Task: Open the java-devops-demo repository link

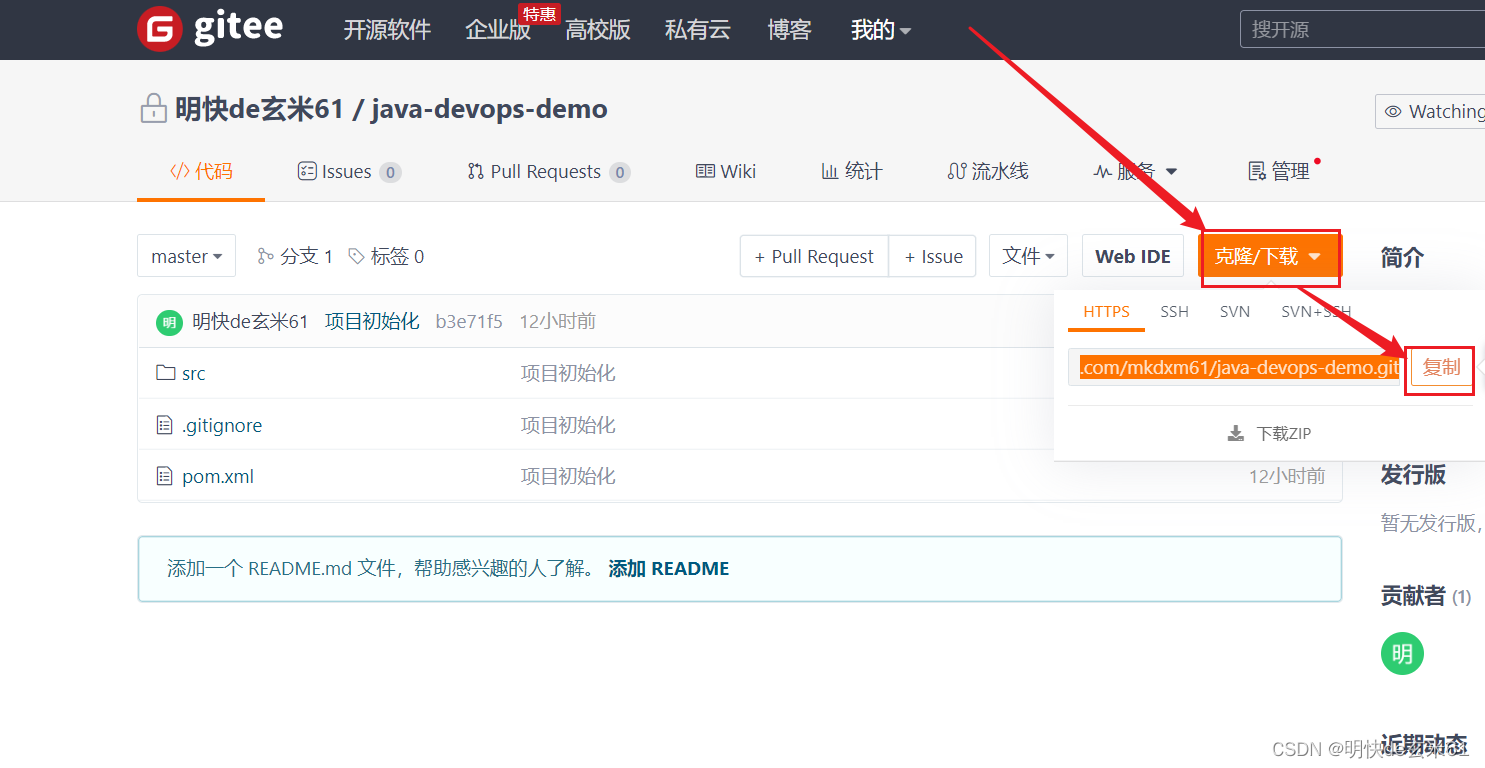Action: coord(489,109)
